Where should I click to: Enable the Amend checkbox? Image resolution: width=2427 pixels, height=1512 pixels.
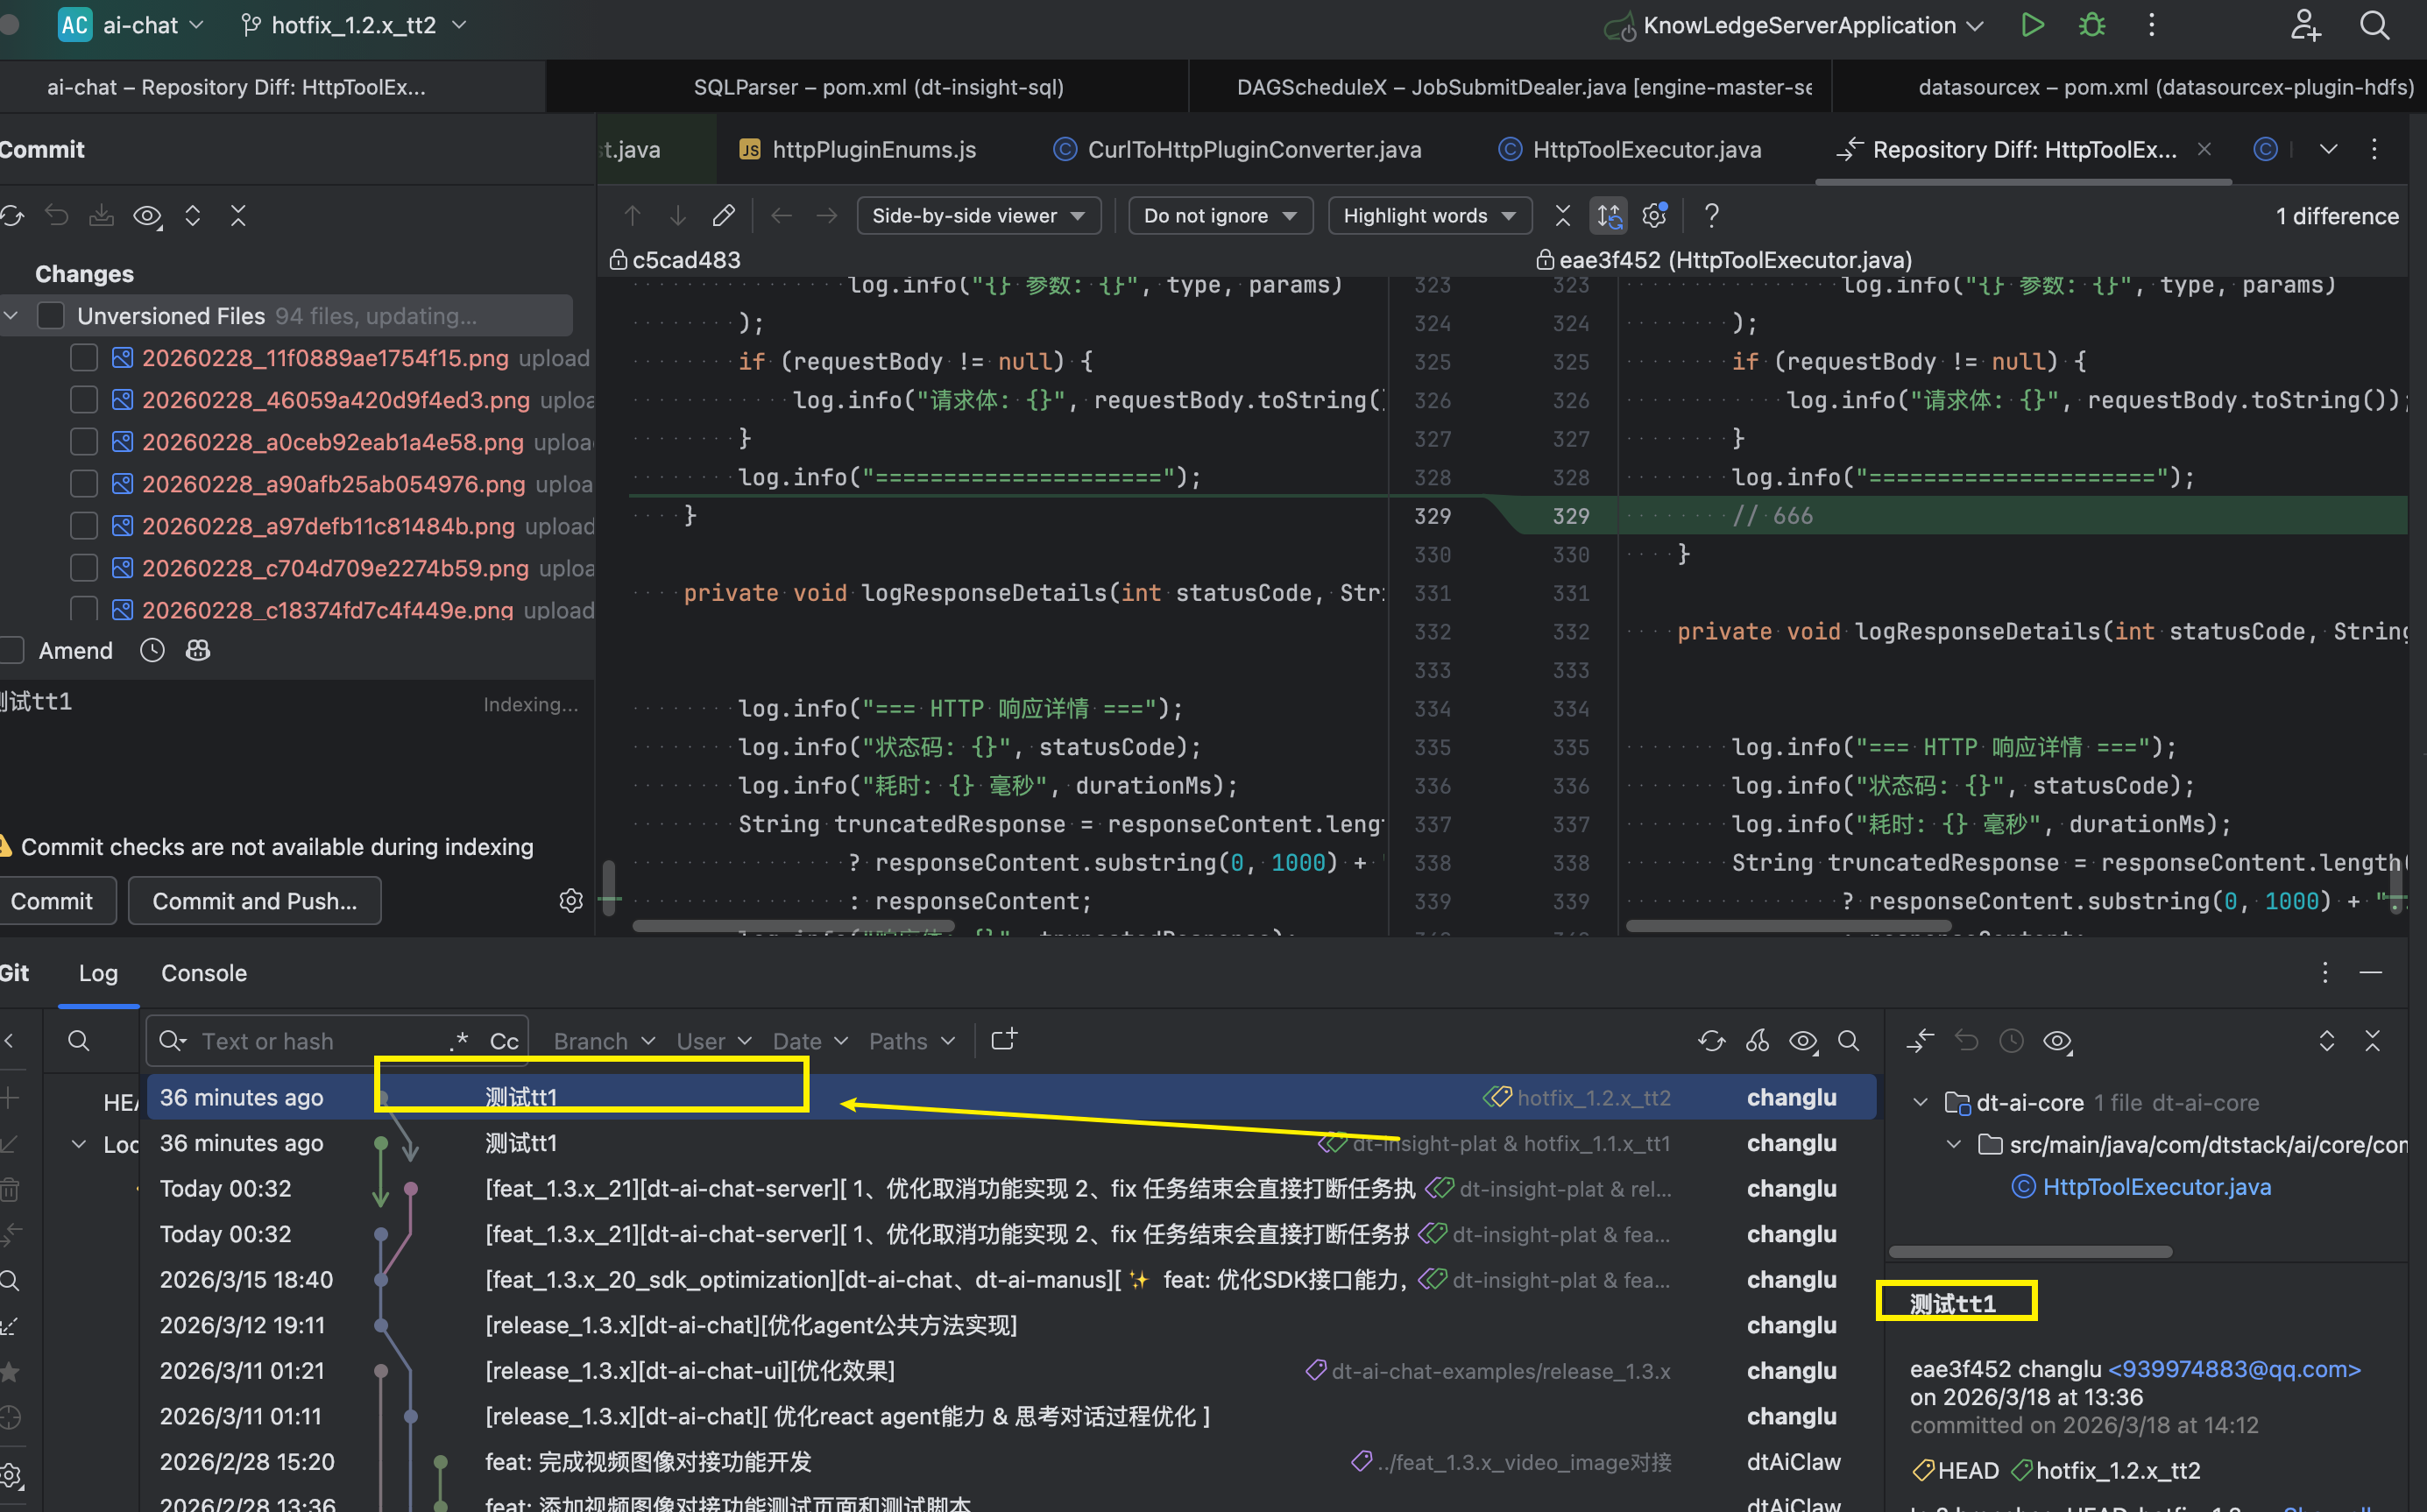pyautogui.click(x=11, y=650)
